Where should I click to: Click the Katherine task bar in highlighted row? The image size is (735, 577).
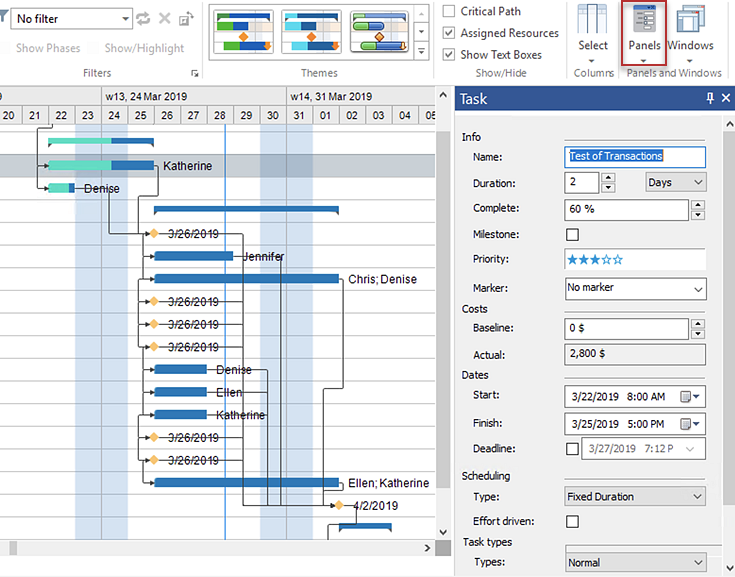pyautogui.click(x=101, y=165)
